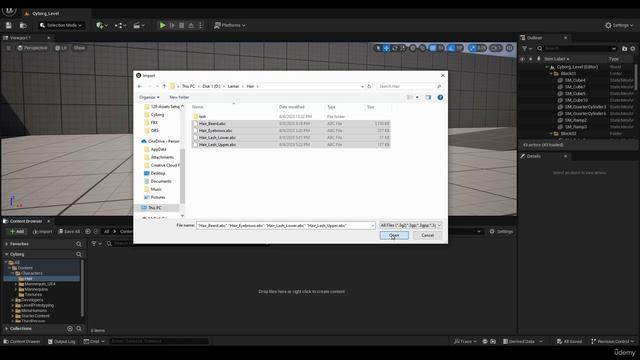Click Open in the Import dialog
The image size is (640, 360).
(394, 236)
